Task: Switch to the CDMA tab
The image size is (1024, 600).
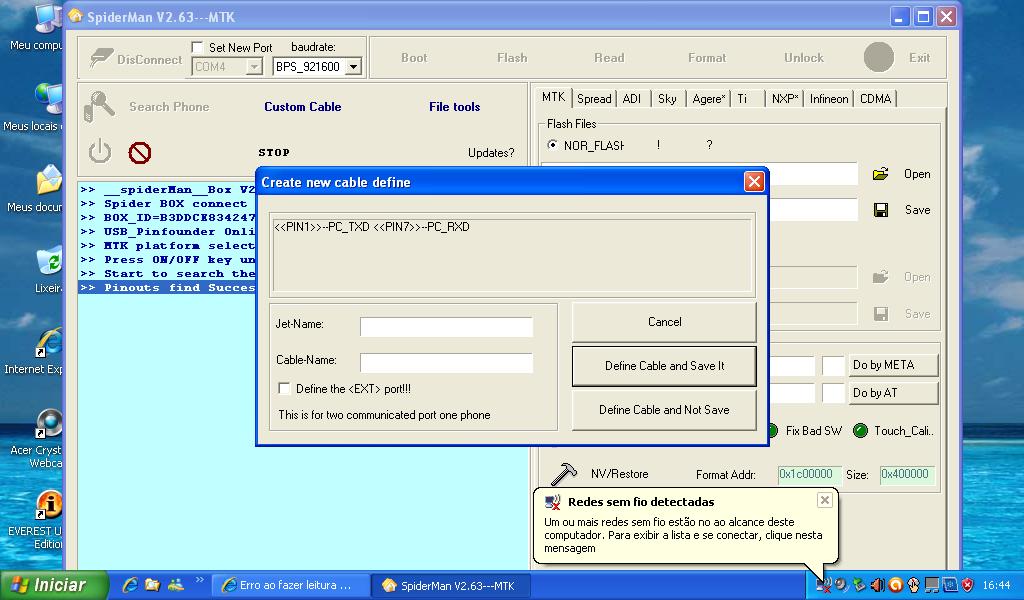Action: pyautogui.click(x=875, y=99)
